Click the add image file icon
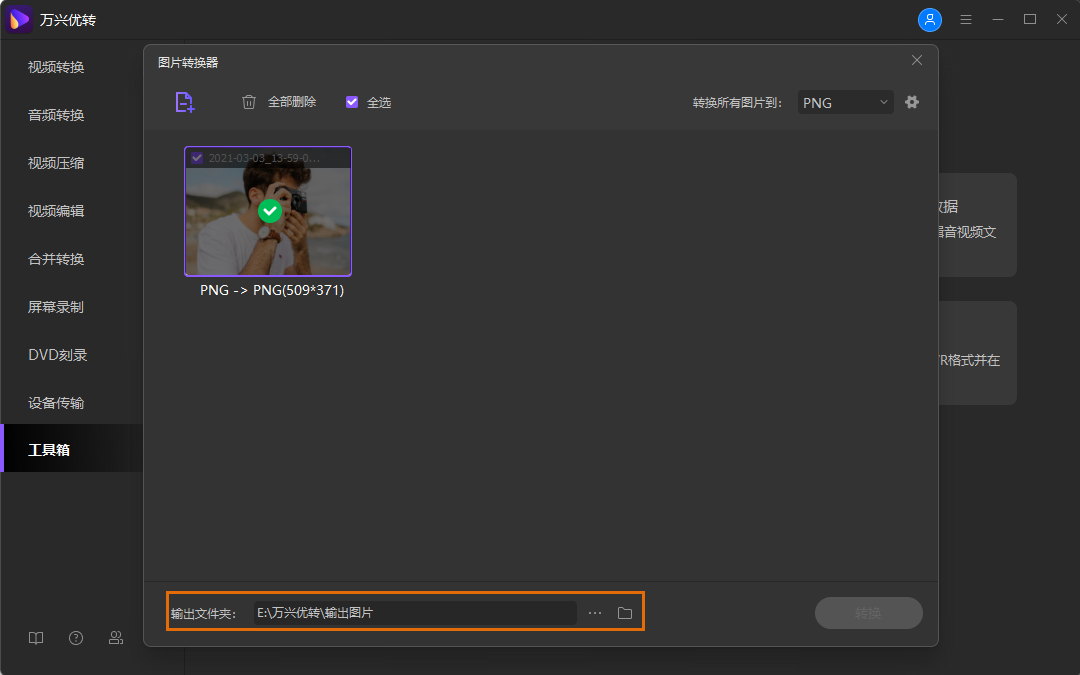 [184, 102]
